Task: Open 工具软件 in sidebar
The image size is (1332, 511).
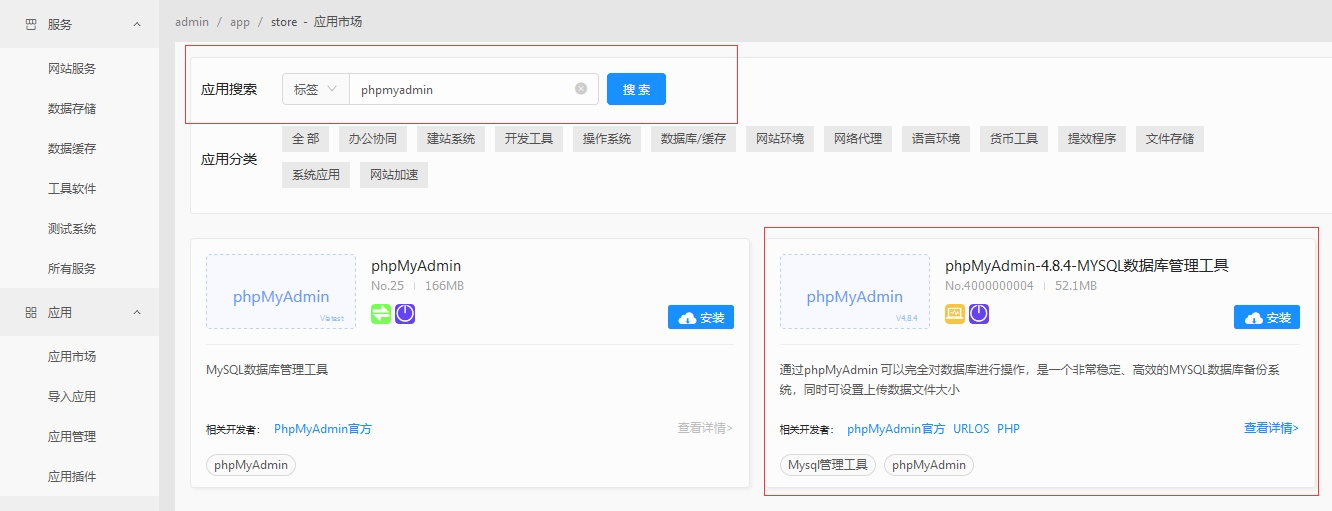Action: coord(72,189)
